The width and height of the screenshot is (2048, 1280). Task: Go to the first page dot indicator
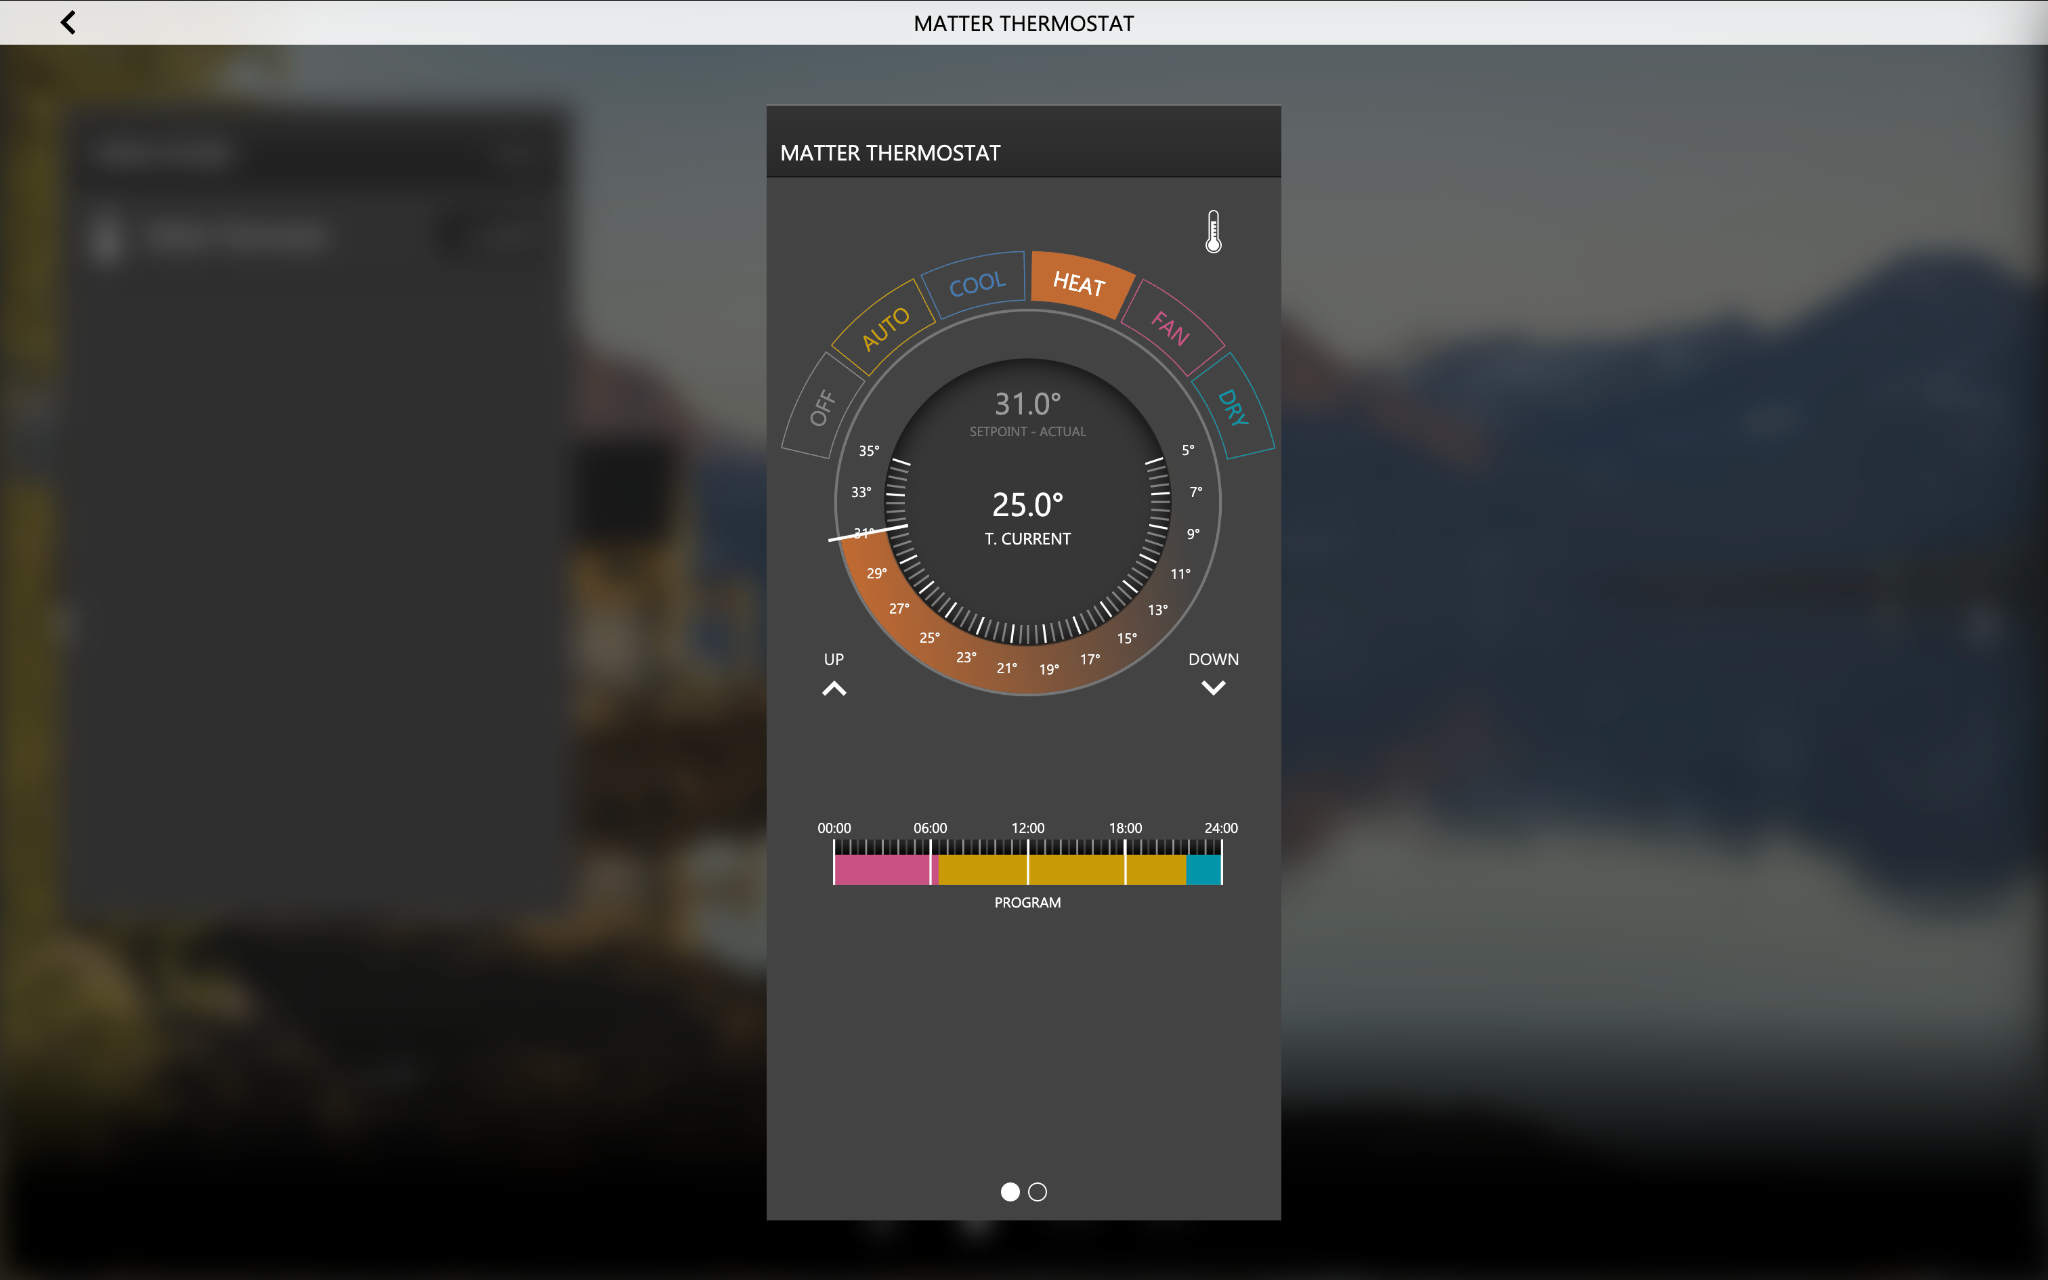pyautogui.click(x=1010, y=1191)
